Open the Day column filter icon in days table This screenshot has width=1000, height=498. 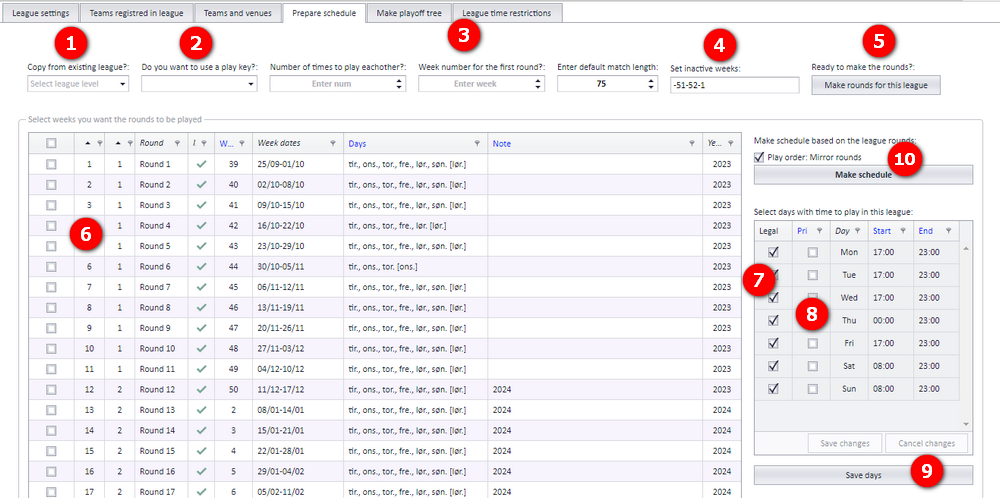click(x=858, y=231)
